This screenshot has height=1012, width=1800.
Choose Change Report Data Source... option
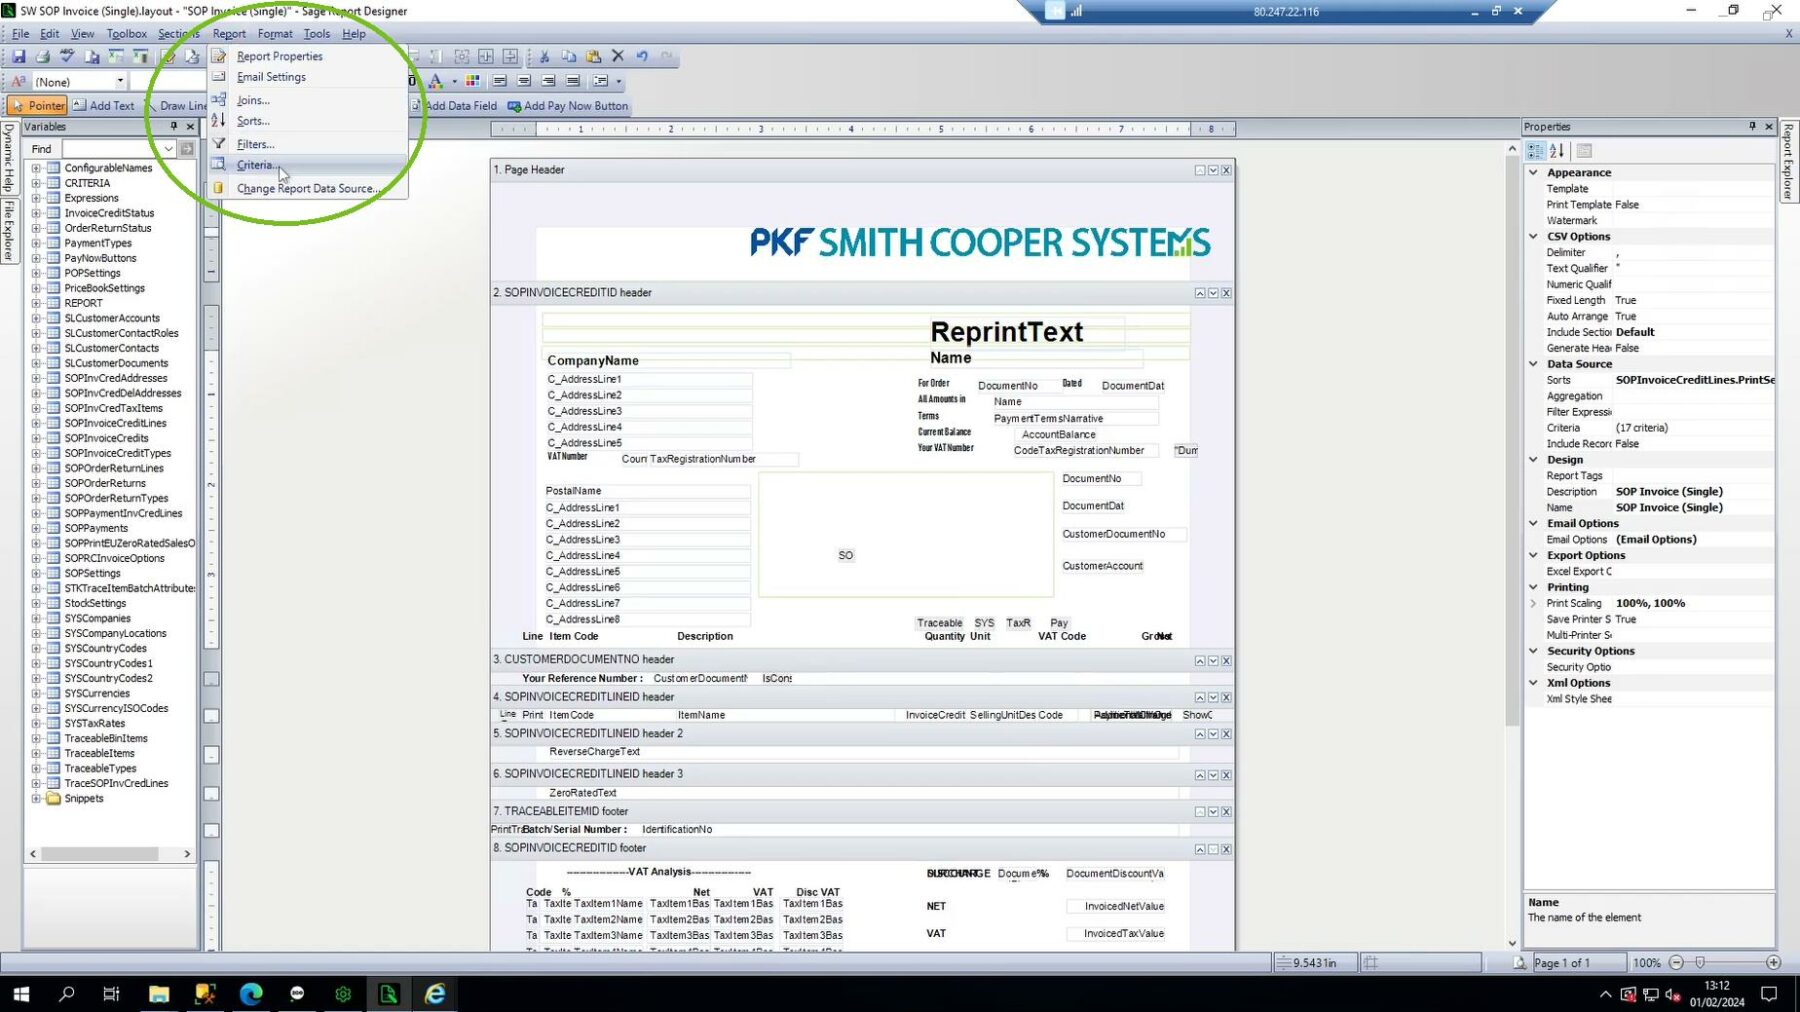pyautogui.click(x=308, y=188)
